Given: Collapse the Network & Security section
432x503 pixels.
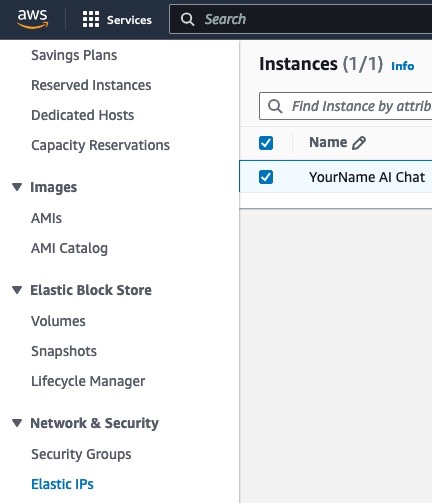Looking at the screenshot, I should [x=17, y=423].
